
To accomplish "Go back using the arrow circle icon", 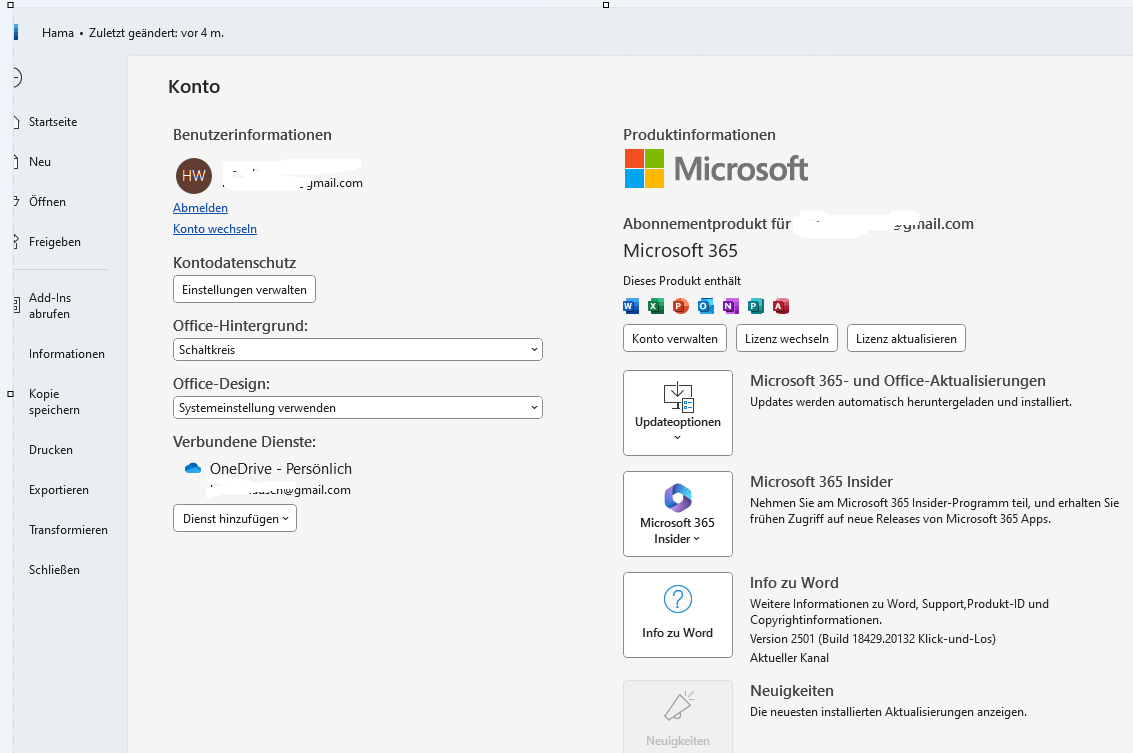I will pyautogui.click(x=17, y=77).
